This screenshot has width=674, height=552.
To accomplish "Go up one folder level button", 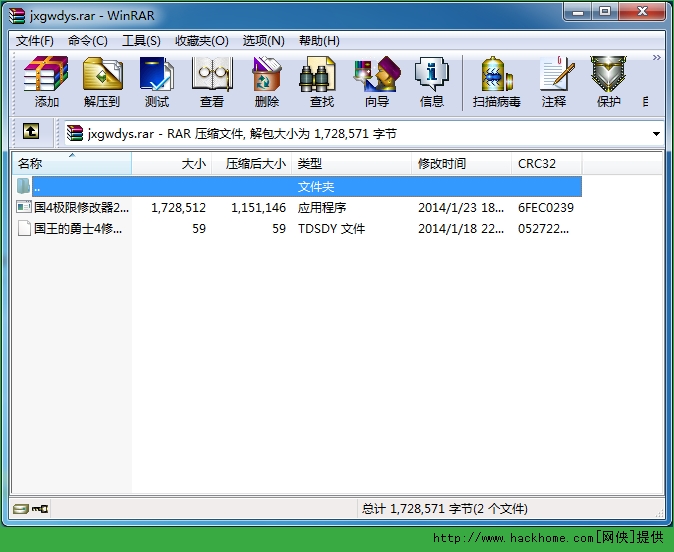I will coord(31,131).
